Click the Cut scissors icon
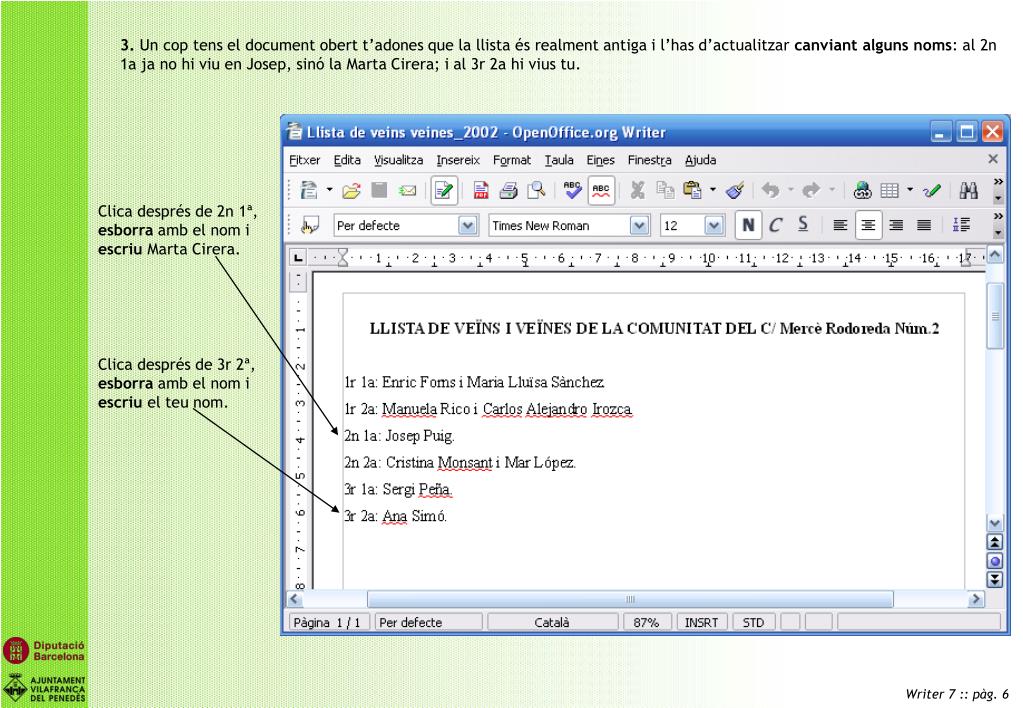 (637, 191)
